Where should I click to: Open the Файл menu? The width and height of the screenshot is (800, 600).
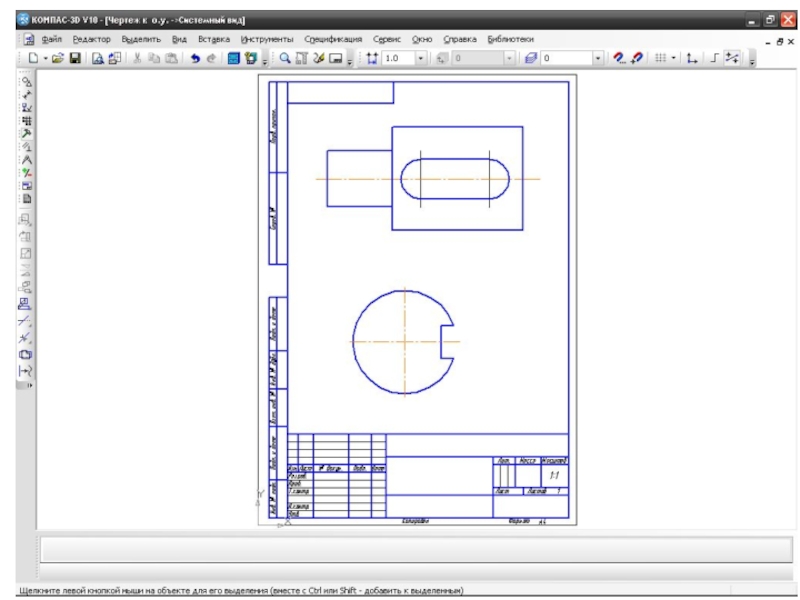tap(52, 39)
